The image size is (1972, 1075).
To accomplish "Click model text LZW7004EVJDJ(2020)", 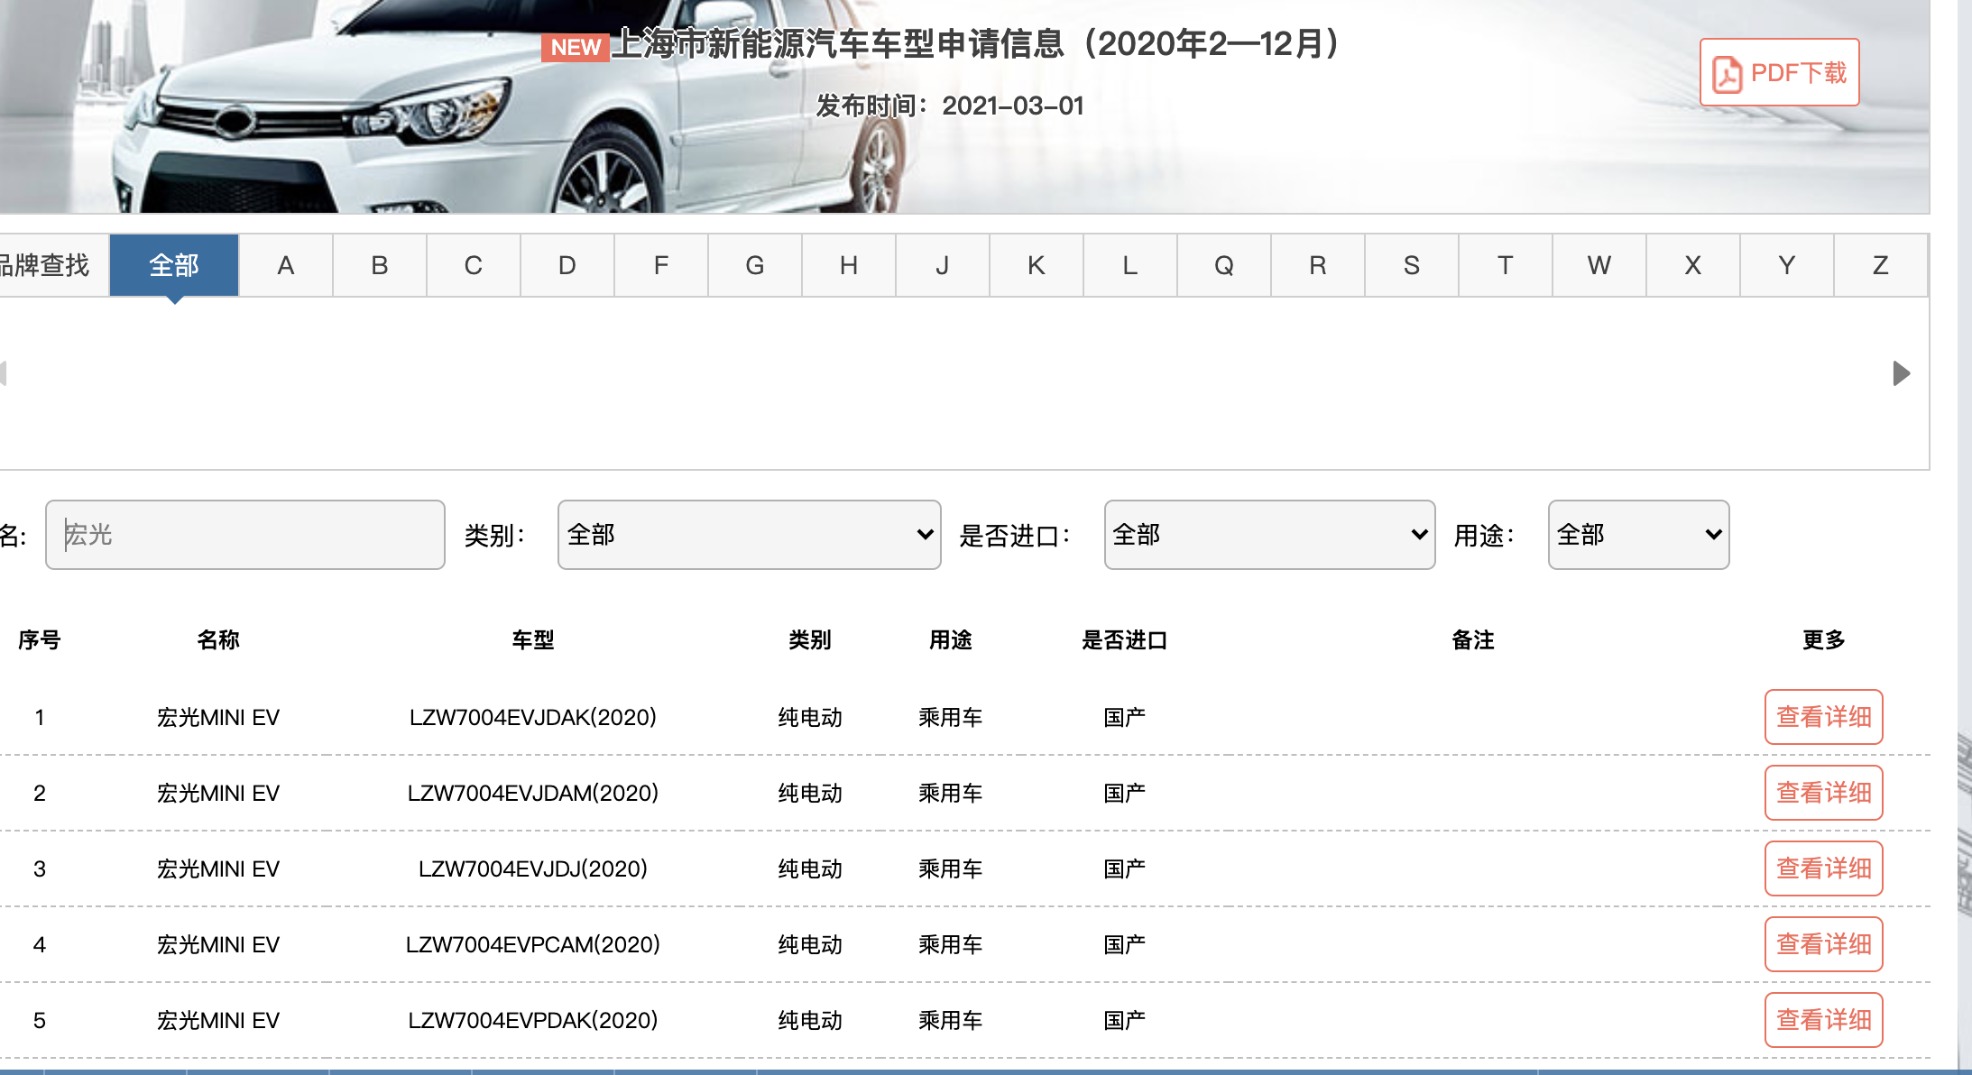I will pyautogui.click(x=533, y=870).
